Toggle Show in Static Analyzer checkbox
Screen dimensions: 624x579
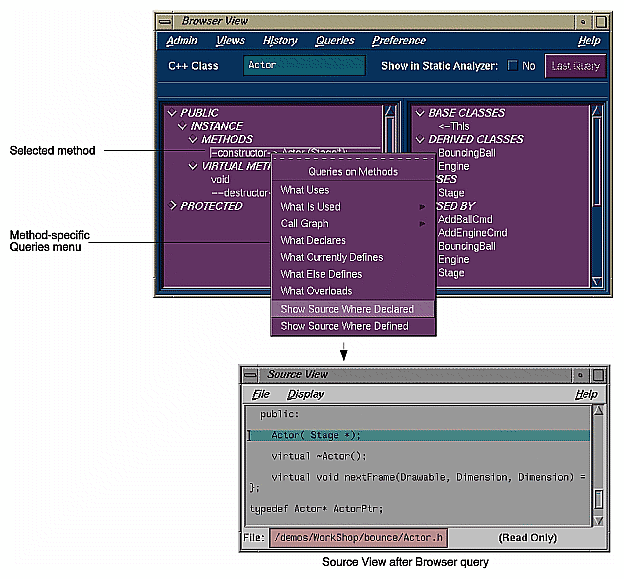pos(513,66)
